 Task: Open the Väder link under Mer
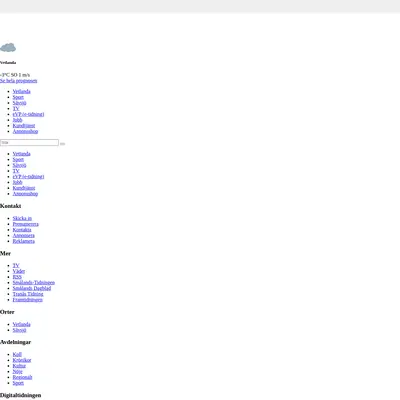point(19,271)
